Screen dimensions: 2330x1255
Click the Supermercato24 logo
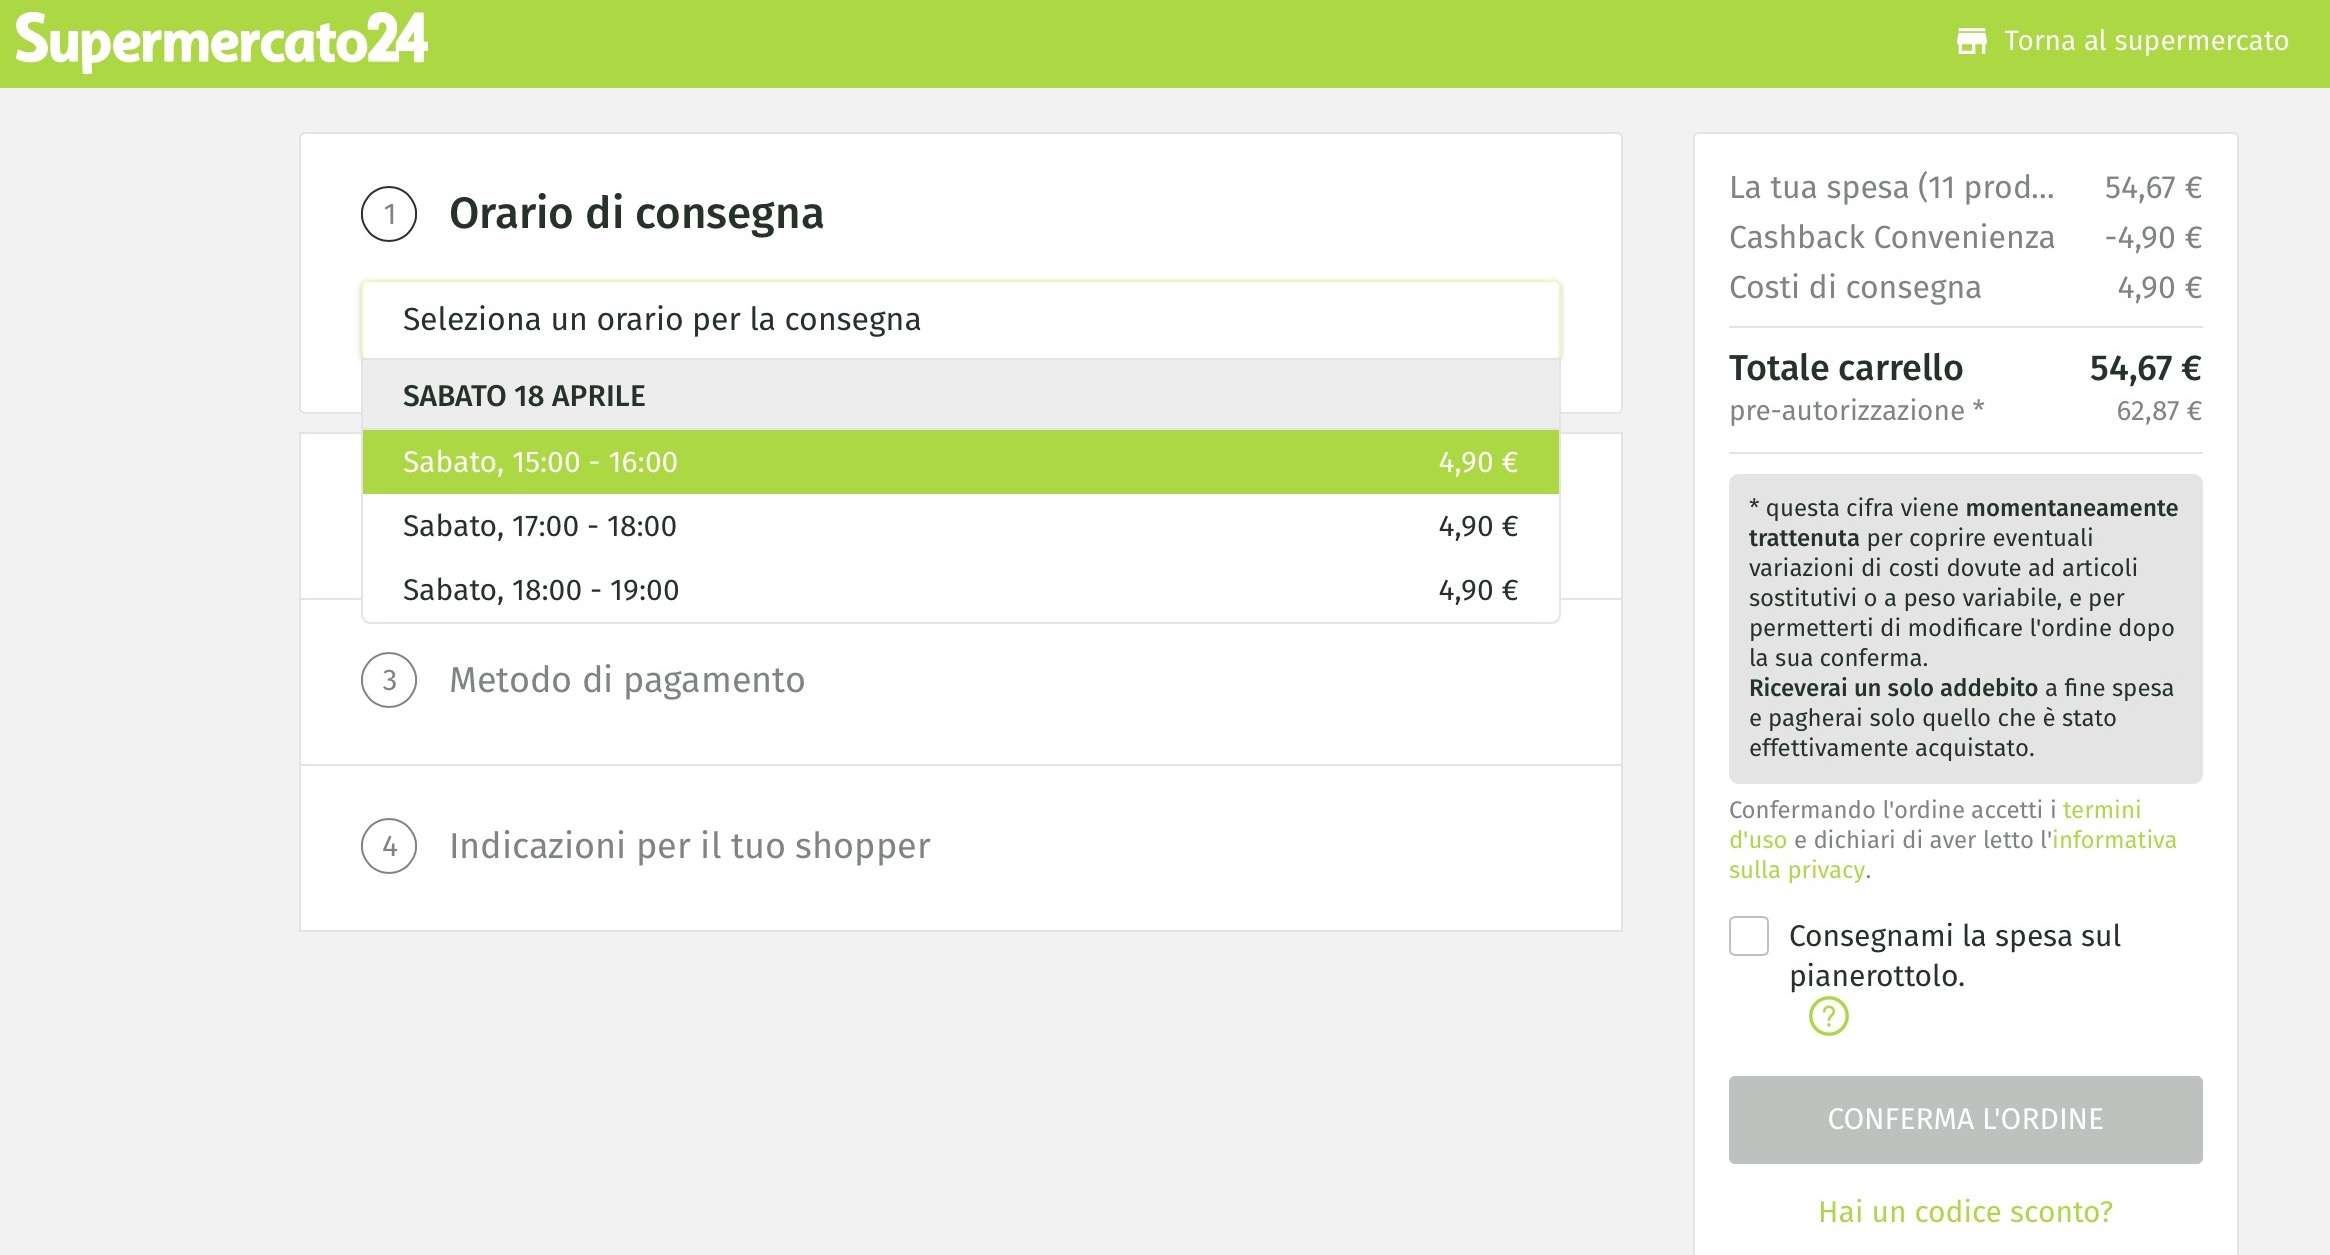(x=220, y=41)
